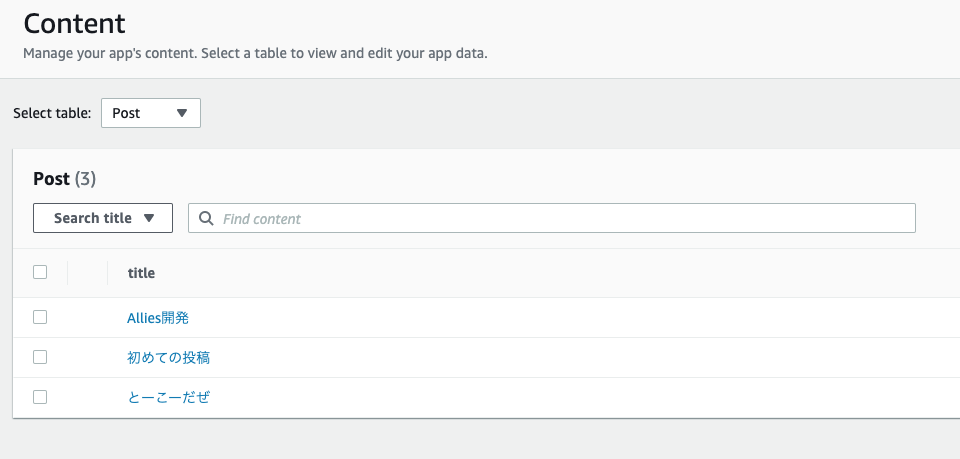Click the triangle arrow on Search title button

point(149,218)
